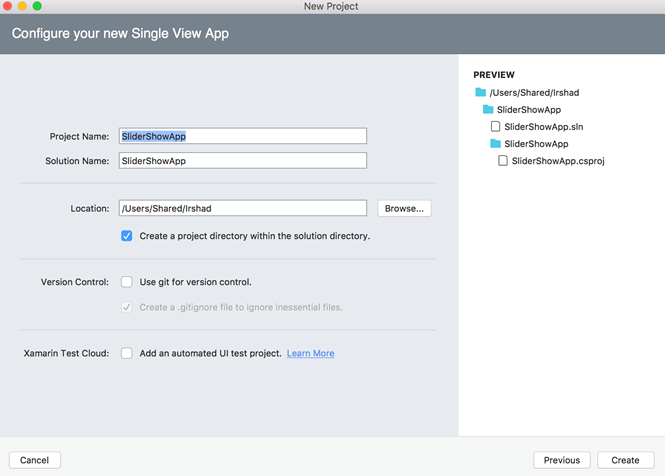665x476 pixels.
Task: Select the solution SliderShowApp folder icon
Action: 488,109
